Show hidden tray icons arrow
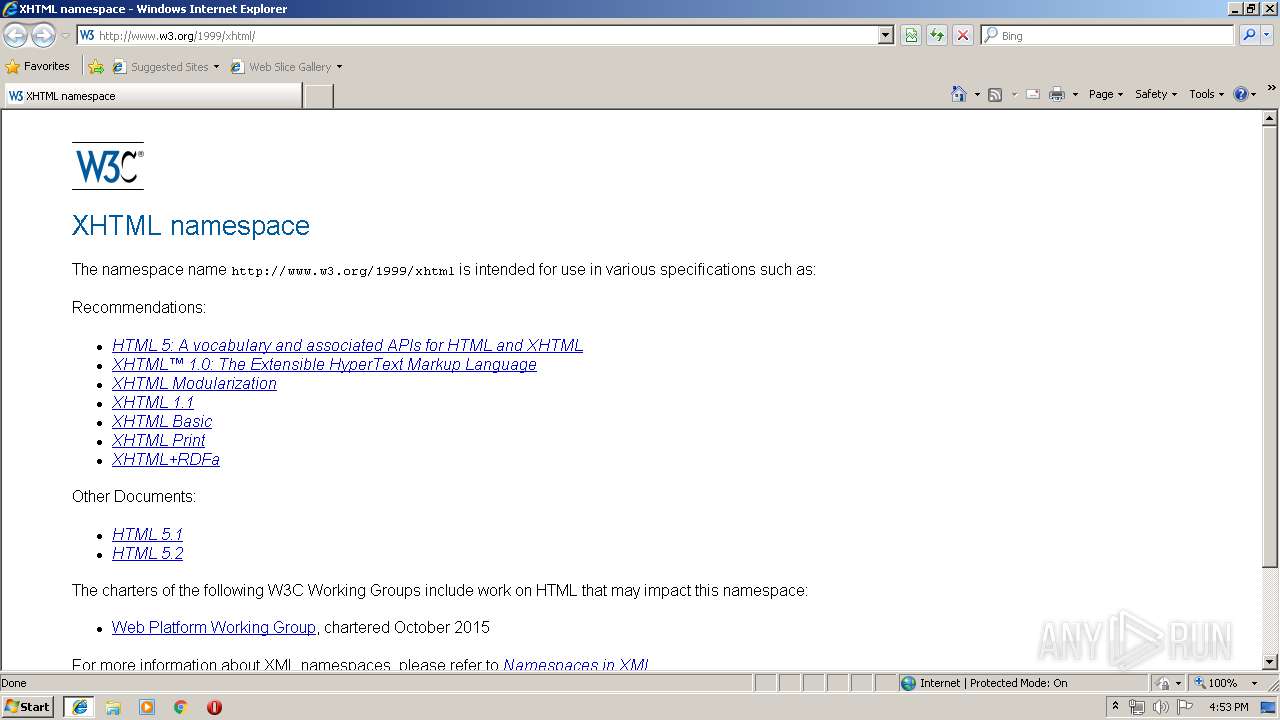 [1115, 706]
